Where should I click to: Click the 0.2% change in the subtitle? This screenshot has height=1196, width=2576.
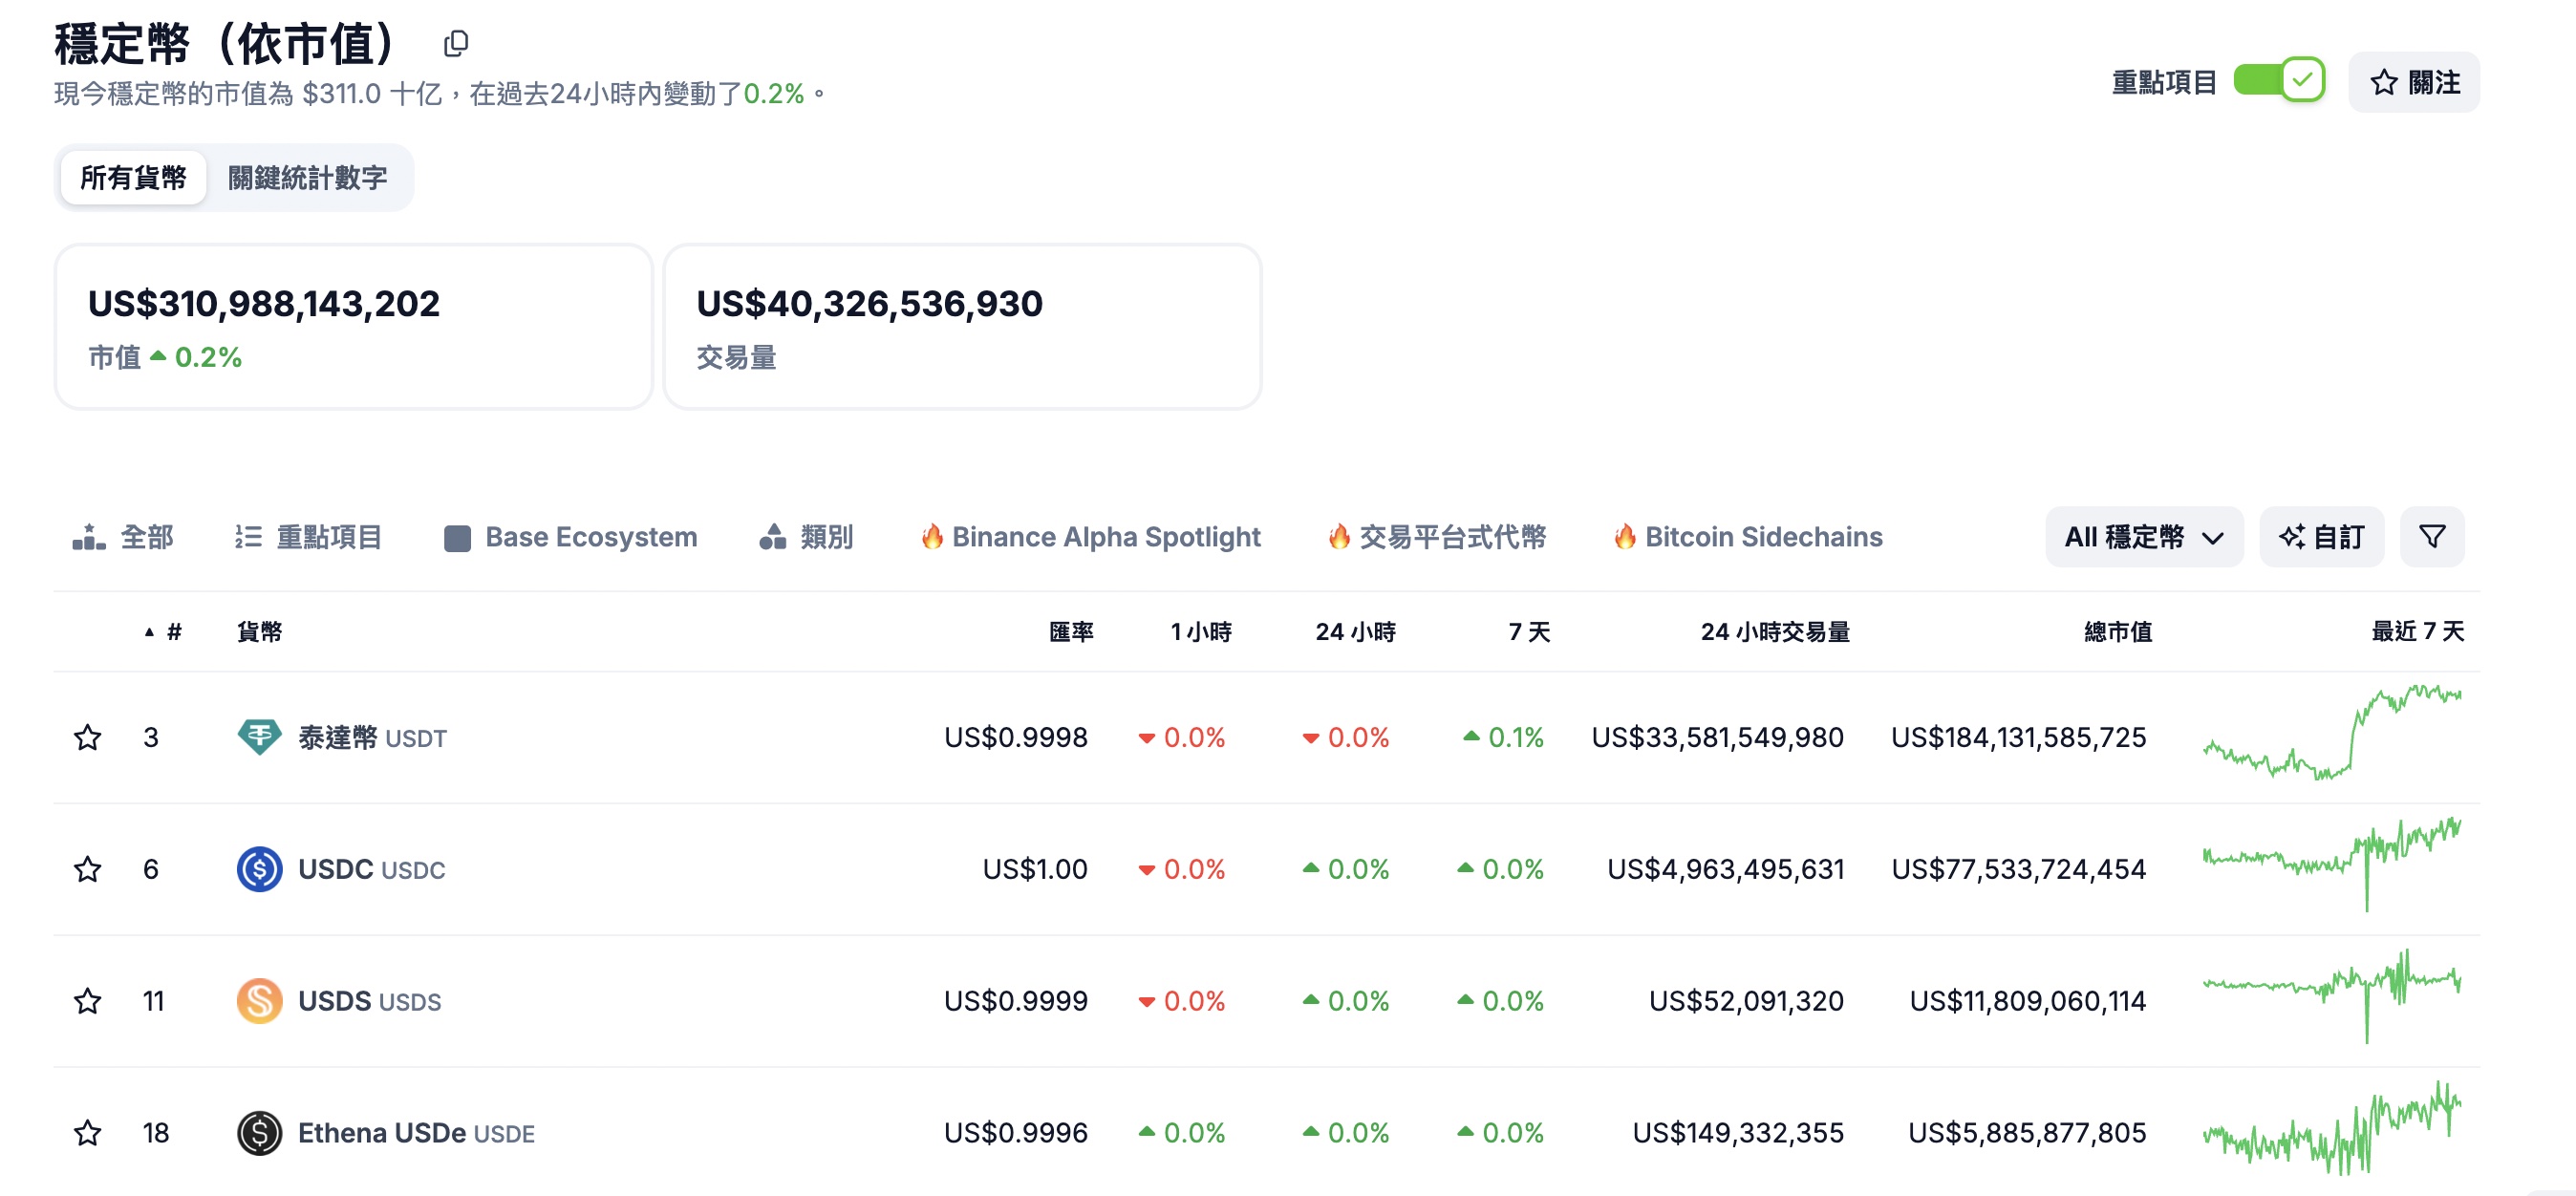coord(773,94)
